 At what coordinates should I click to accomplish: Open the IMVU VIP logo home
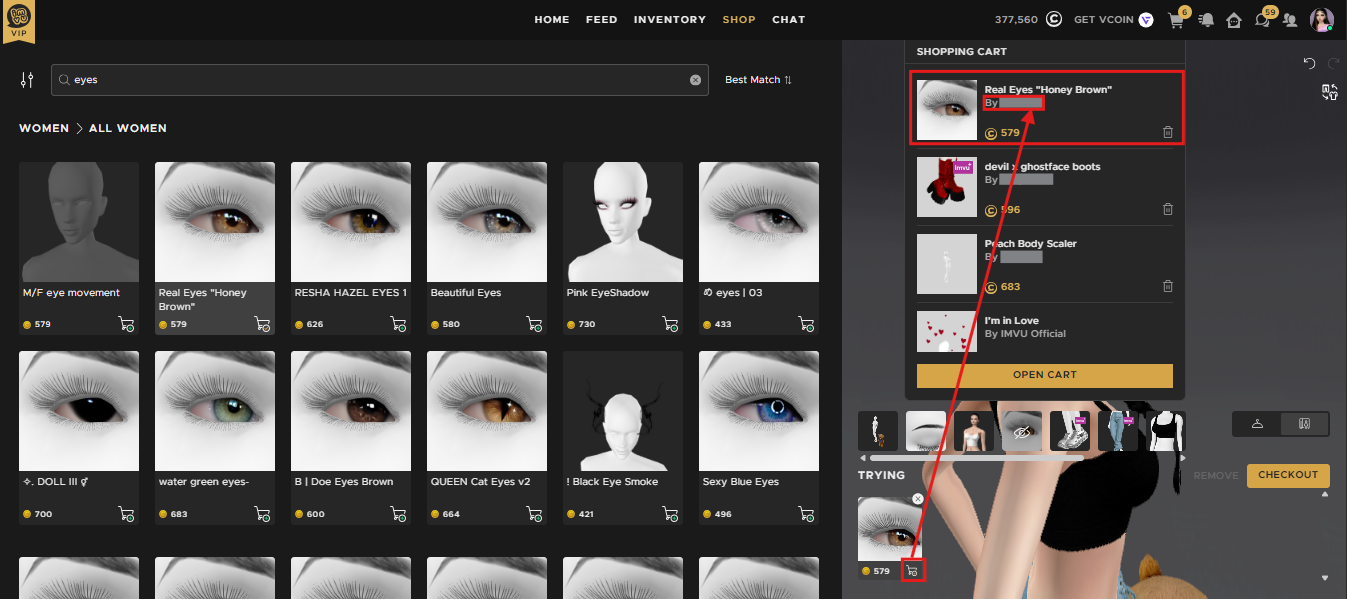pyautogui.click(x=19, y=21)
